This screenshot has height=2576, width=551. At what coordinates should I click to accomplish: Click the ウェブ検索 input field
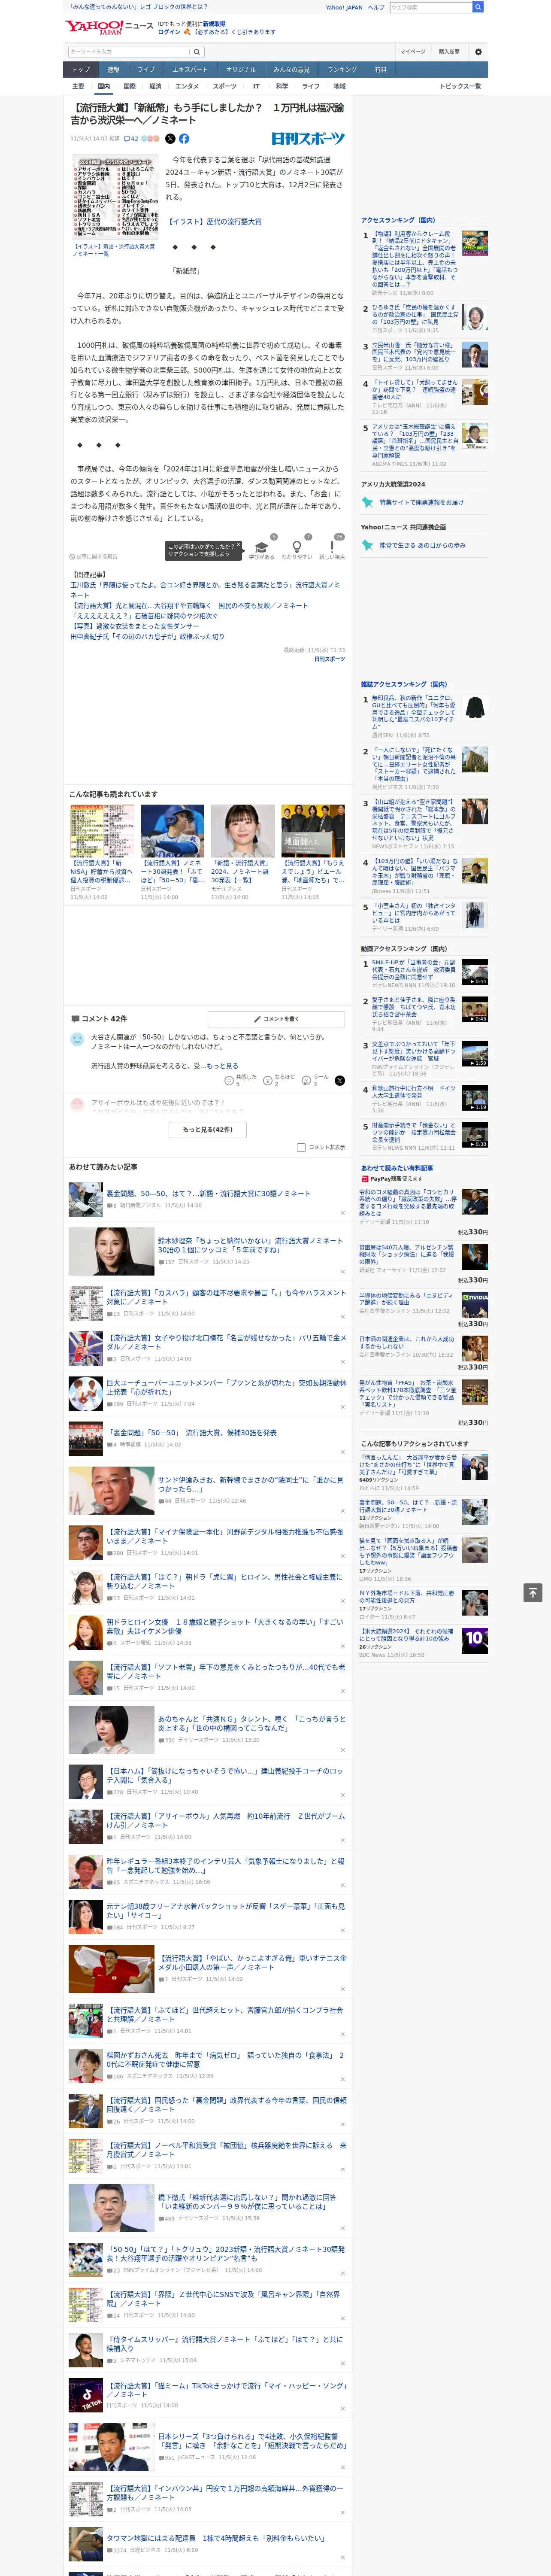click(430, 7)
